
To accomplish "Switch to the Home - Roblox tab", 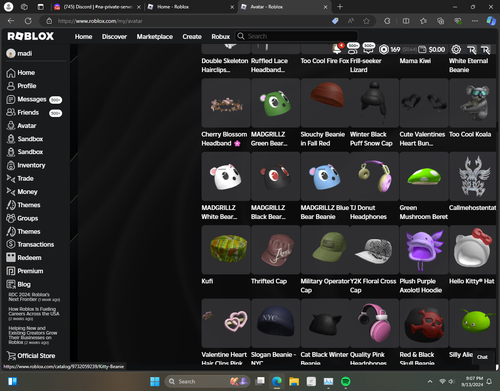I will (190, 7).
